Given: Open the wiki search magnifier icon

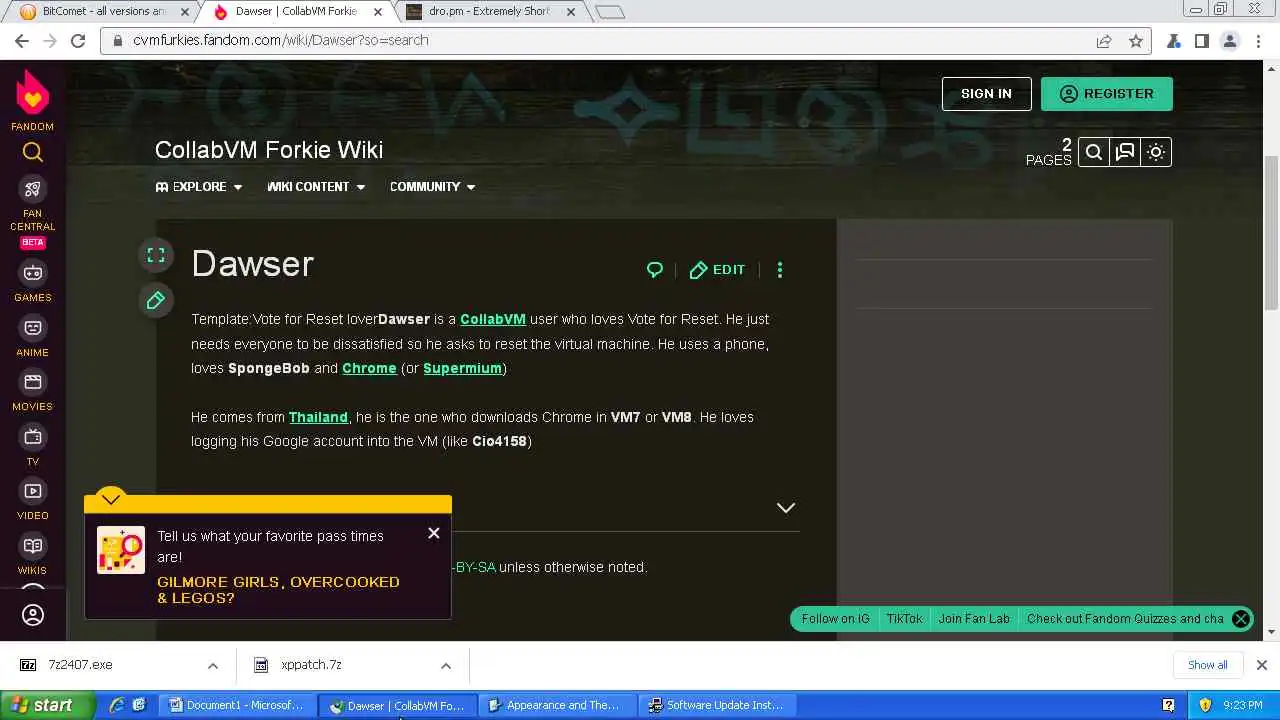Looking at the screenshot, I should tap(1094, 152).
